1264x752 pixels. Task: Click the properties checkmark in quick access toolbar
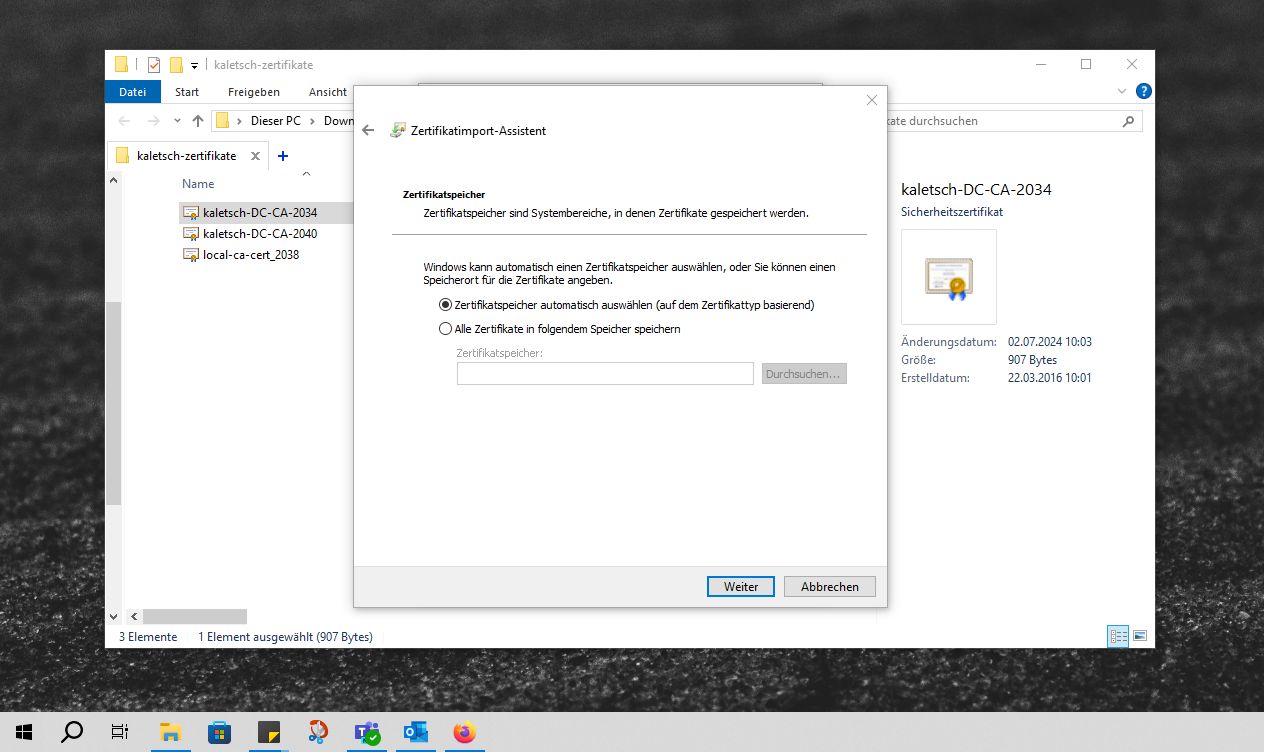click(154, 65)
